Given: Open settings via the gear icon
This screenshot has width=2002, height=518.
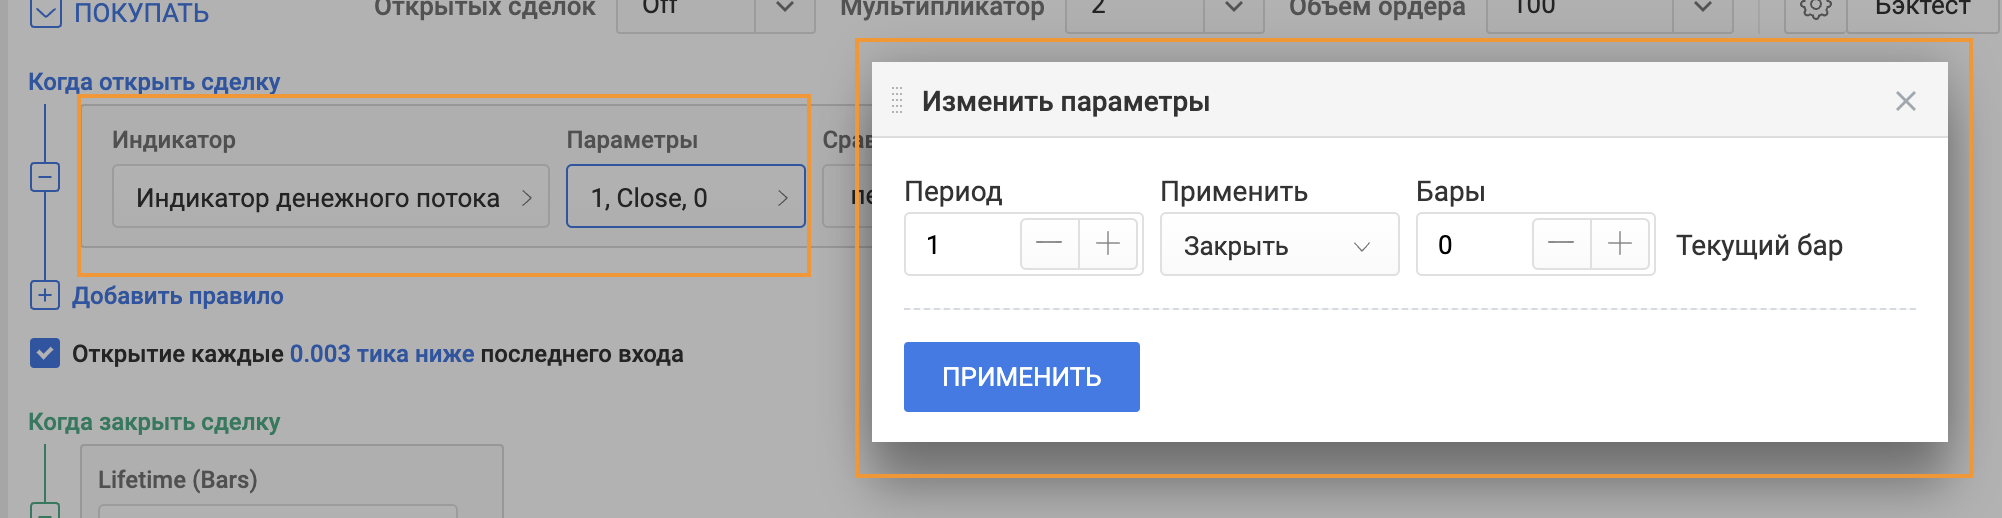Looking at the screenshot, I should pos(1816,10).
